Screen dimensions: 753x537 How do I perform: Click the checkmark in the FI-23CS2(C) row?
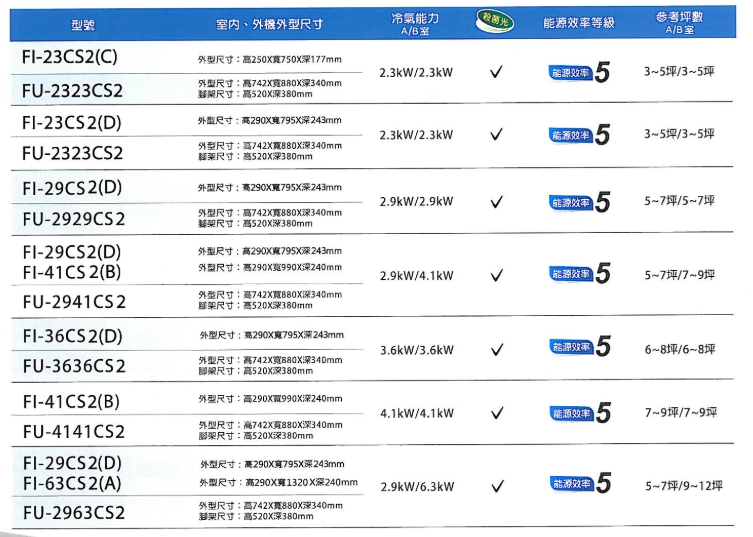pos(495,73)
